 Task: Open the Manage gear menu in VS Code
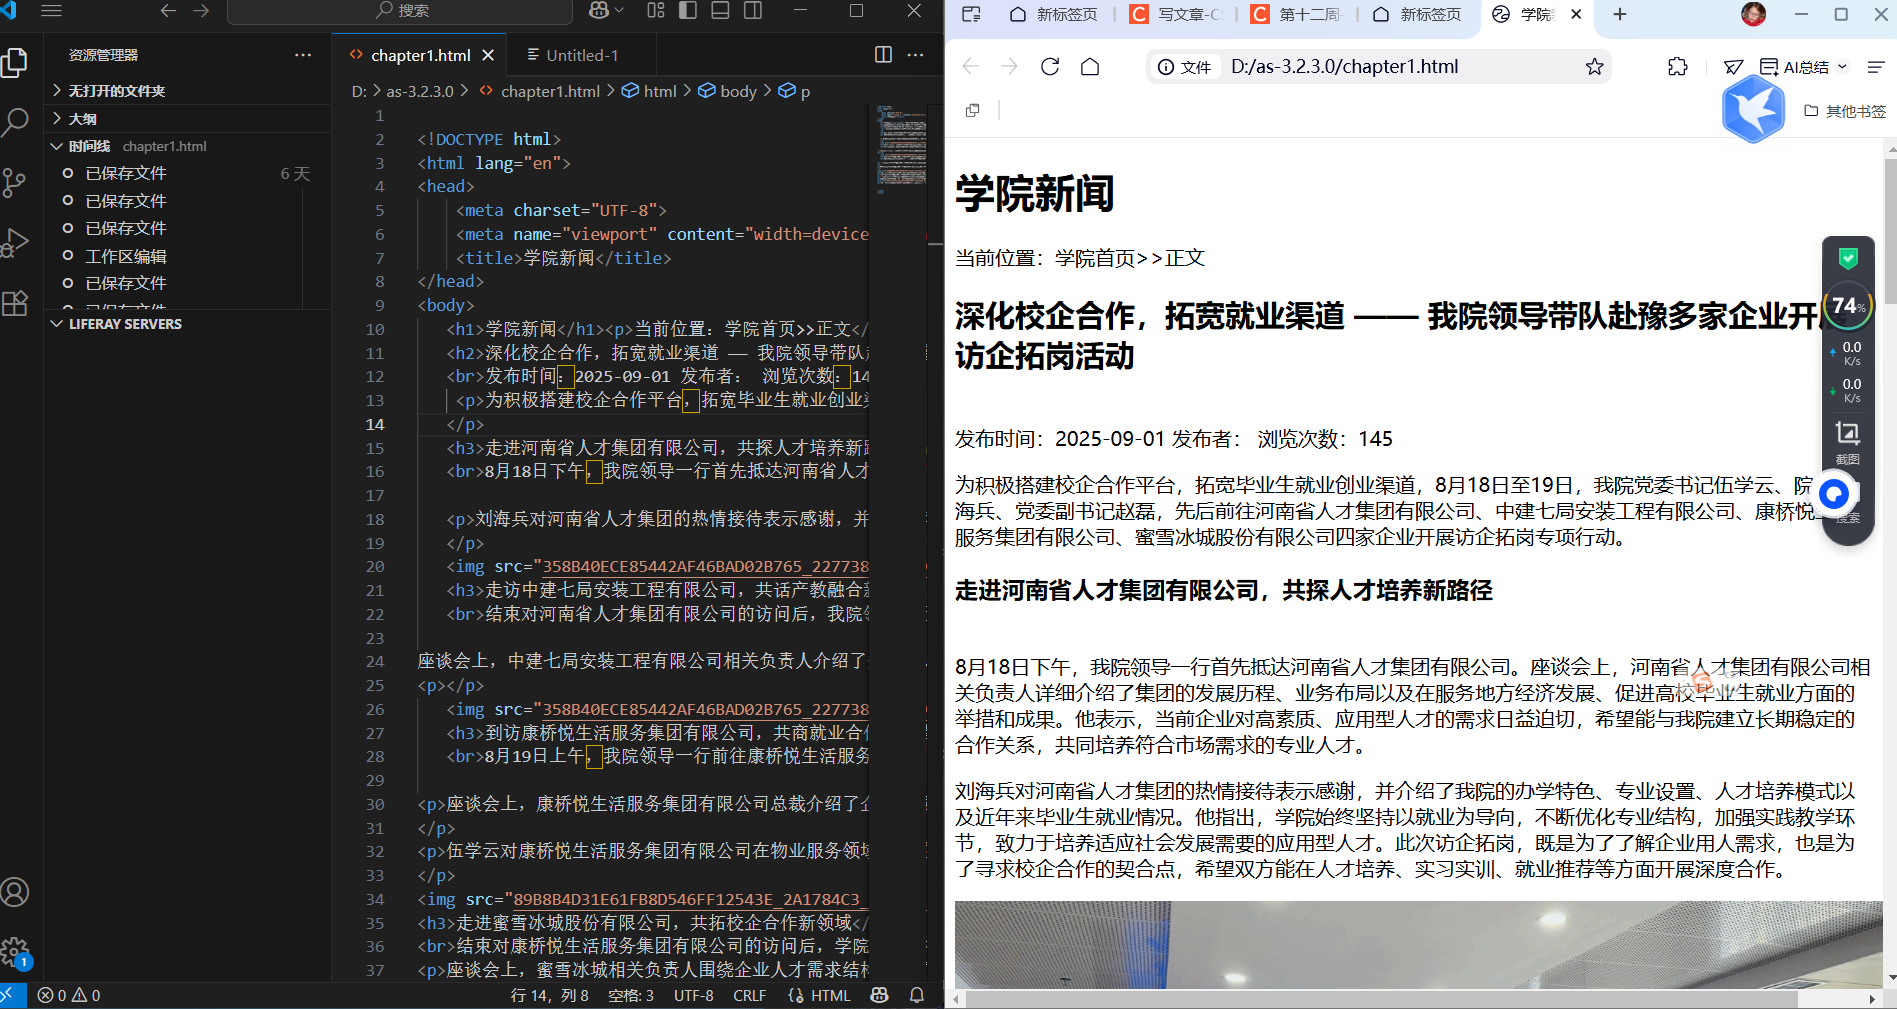[x=15, y=951]
